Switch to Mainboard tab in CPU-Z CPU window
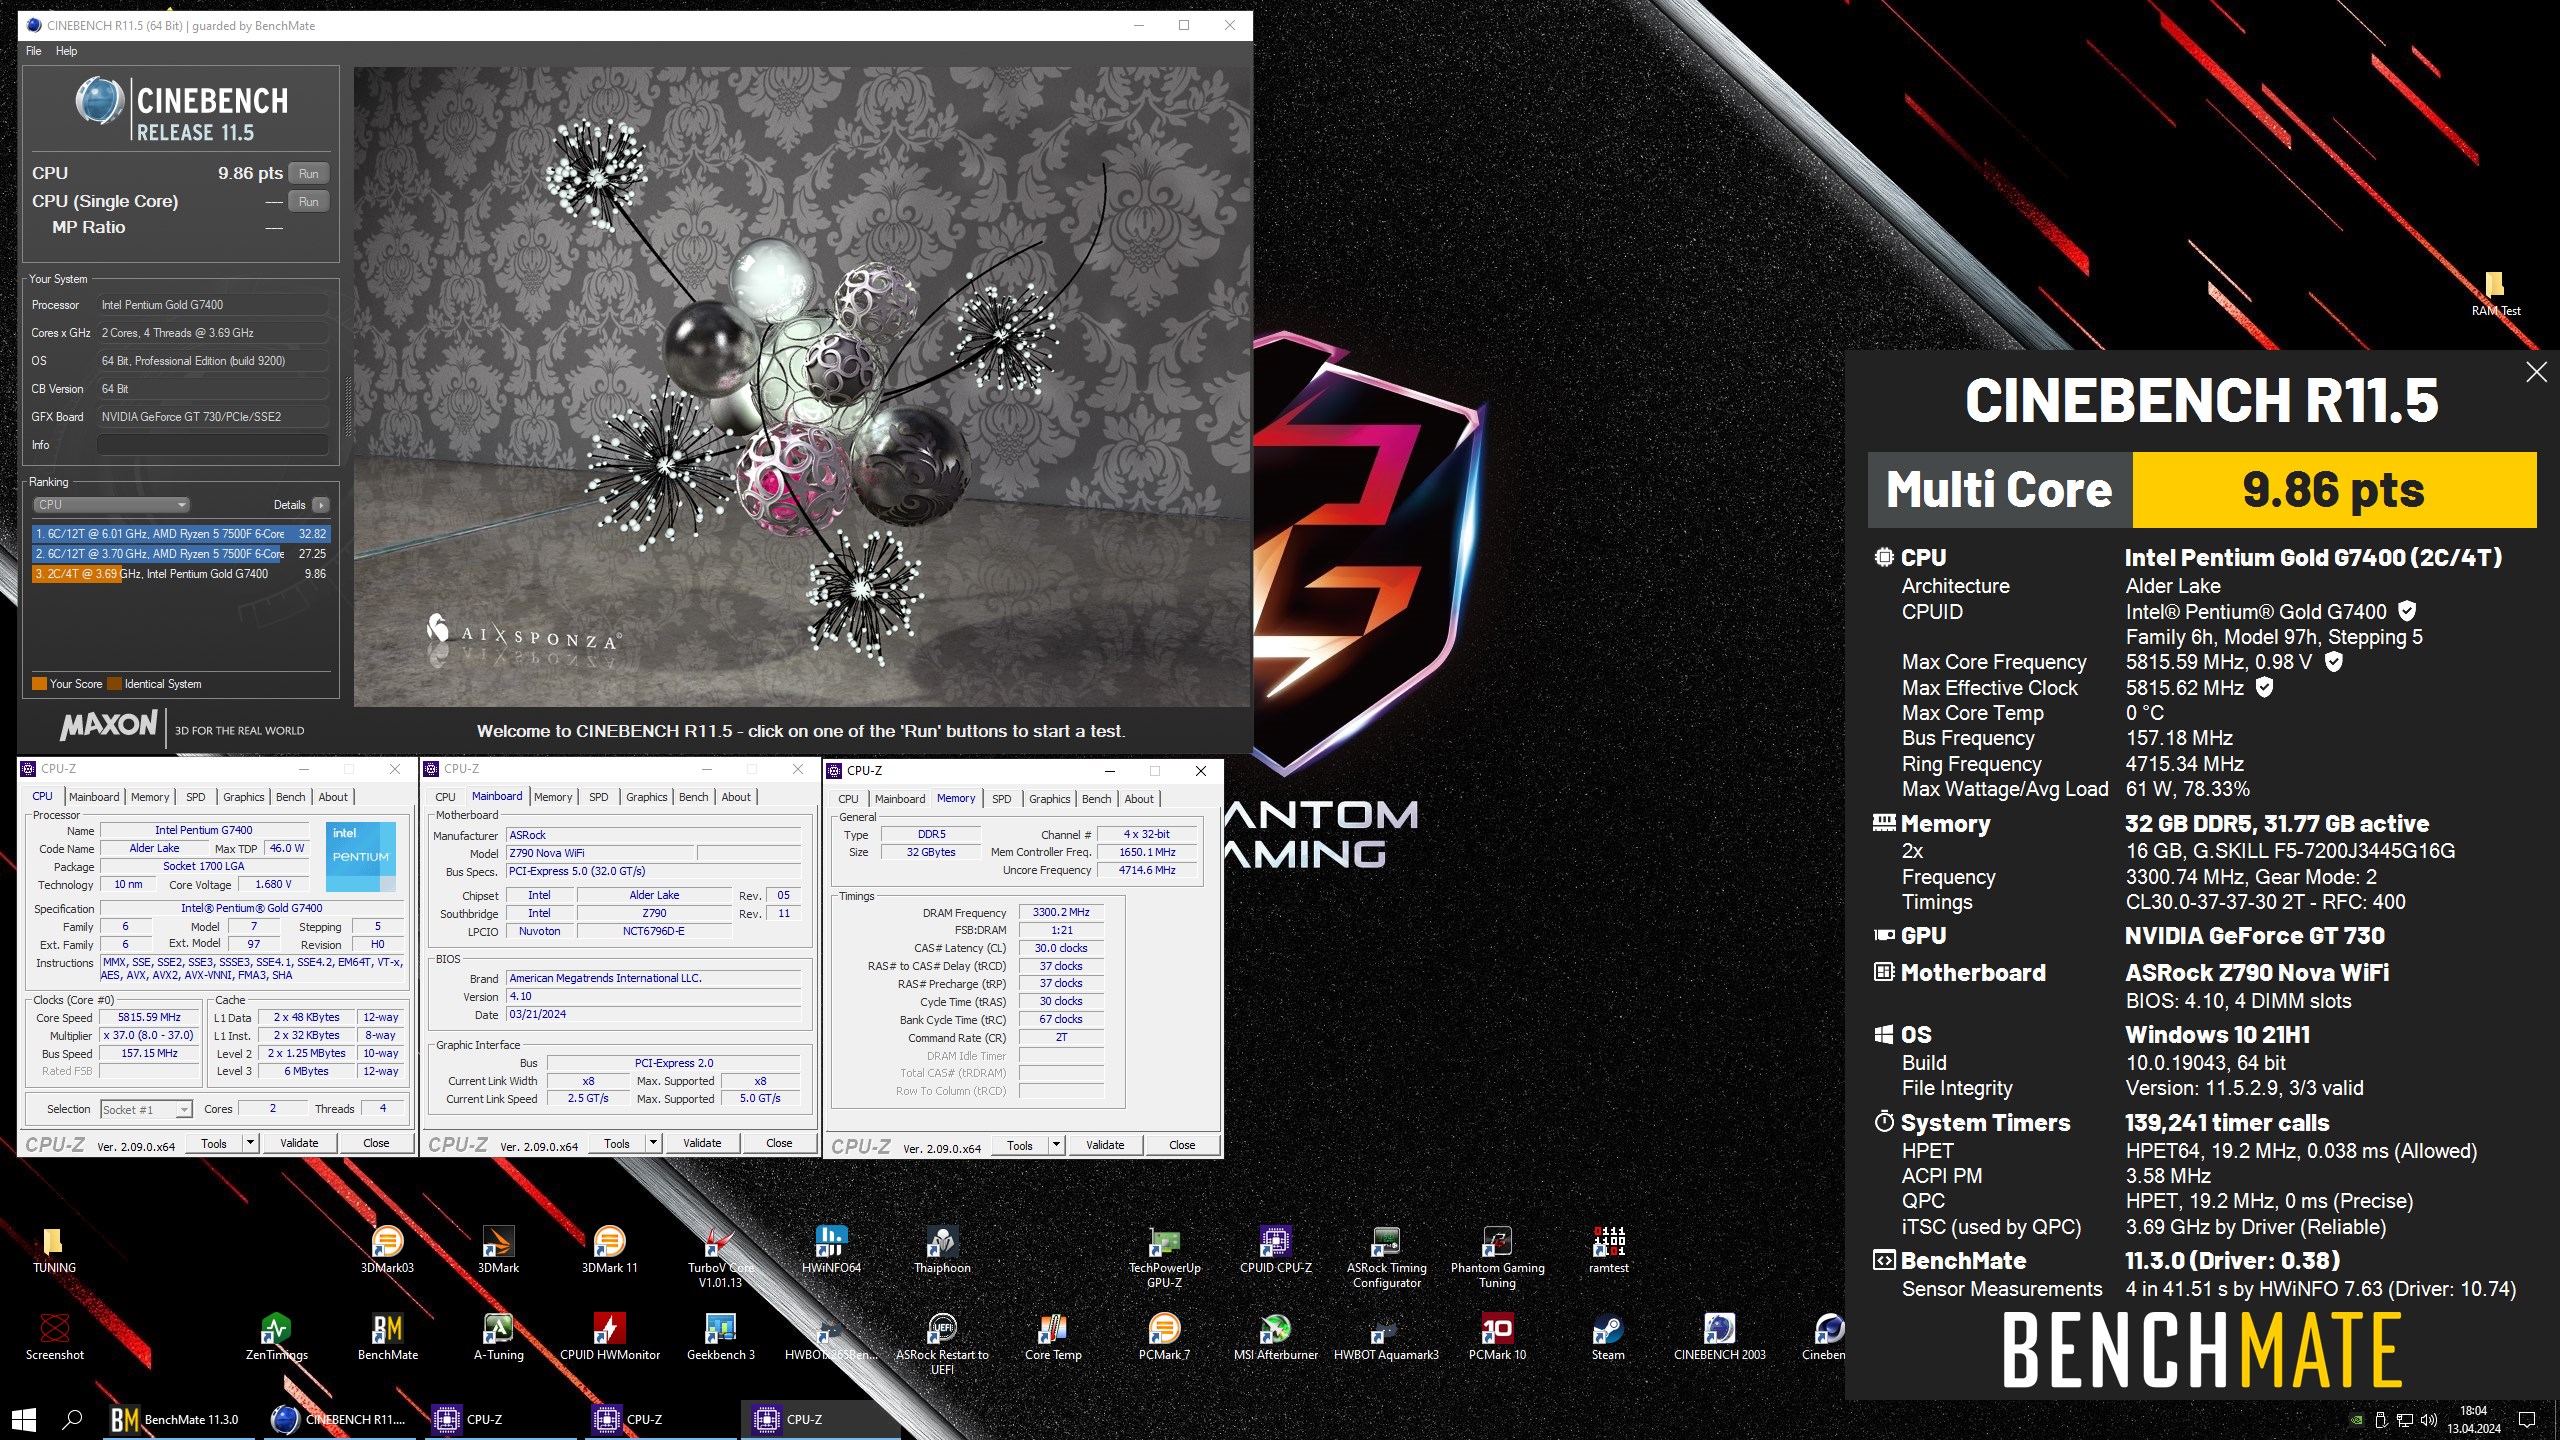 point(94,797)
